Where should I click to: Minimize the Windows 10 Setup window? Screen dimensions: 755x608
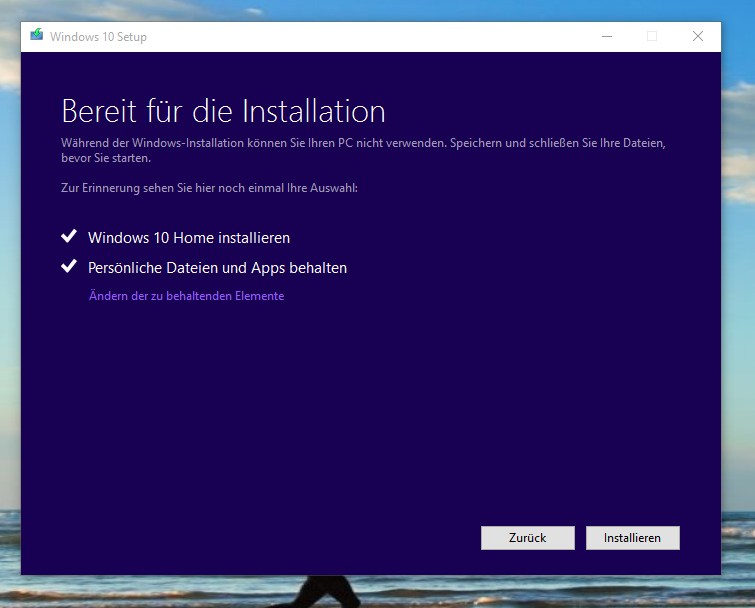pos(607,36)
